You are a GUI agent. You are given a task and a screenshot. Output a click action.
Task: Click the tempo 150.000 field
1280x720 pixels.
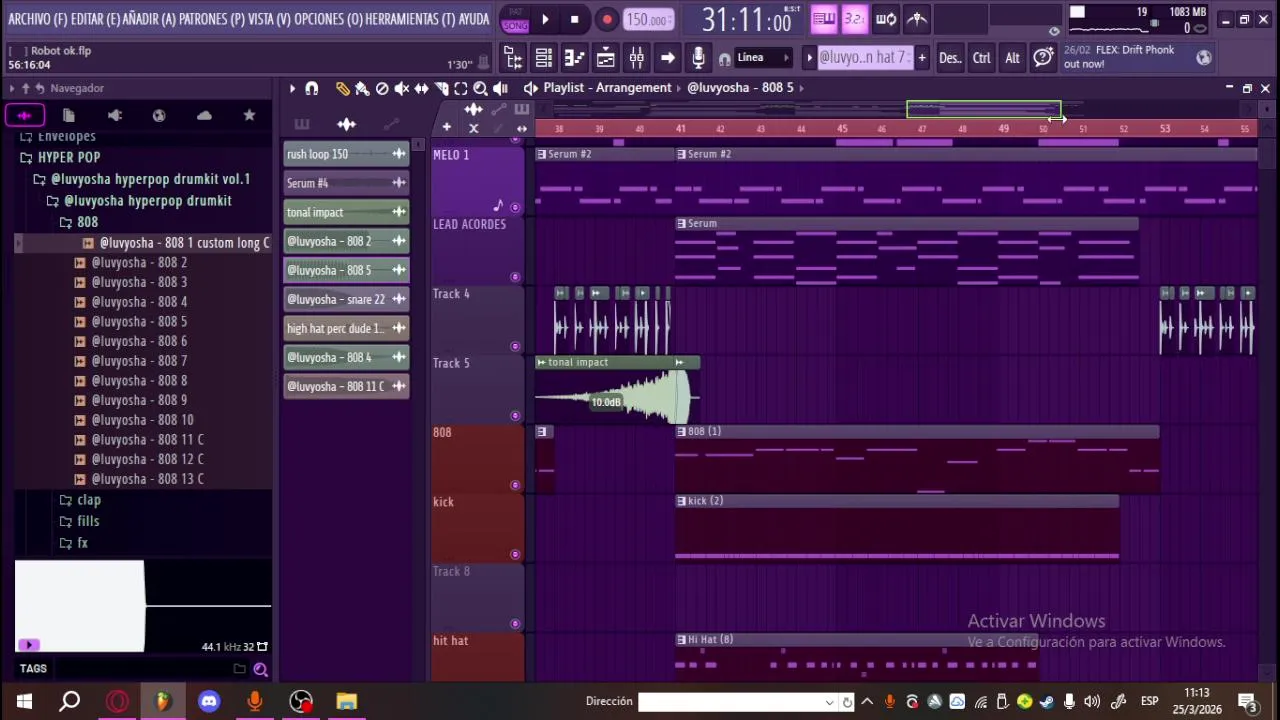point(648,19)
